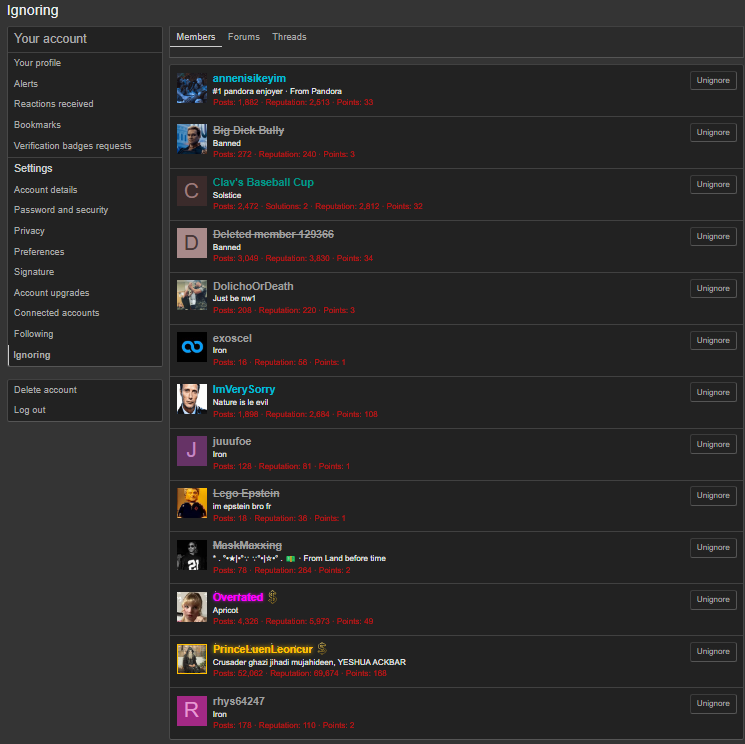Click exoscel's blue infinity avatar
This screenshot has height=744, width=745.
192,347
